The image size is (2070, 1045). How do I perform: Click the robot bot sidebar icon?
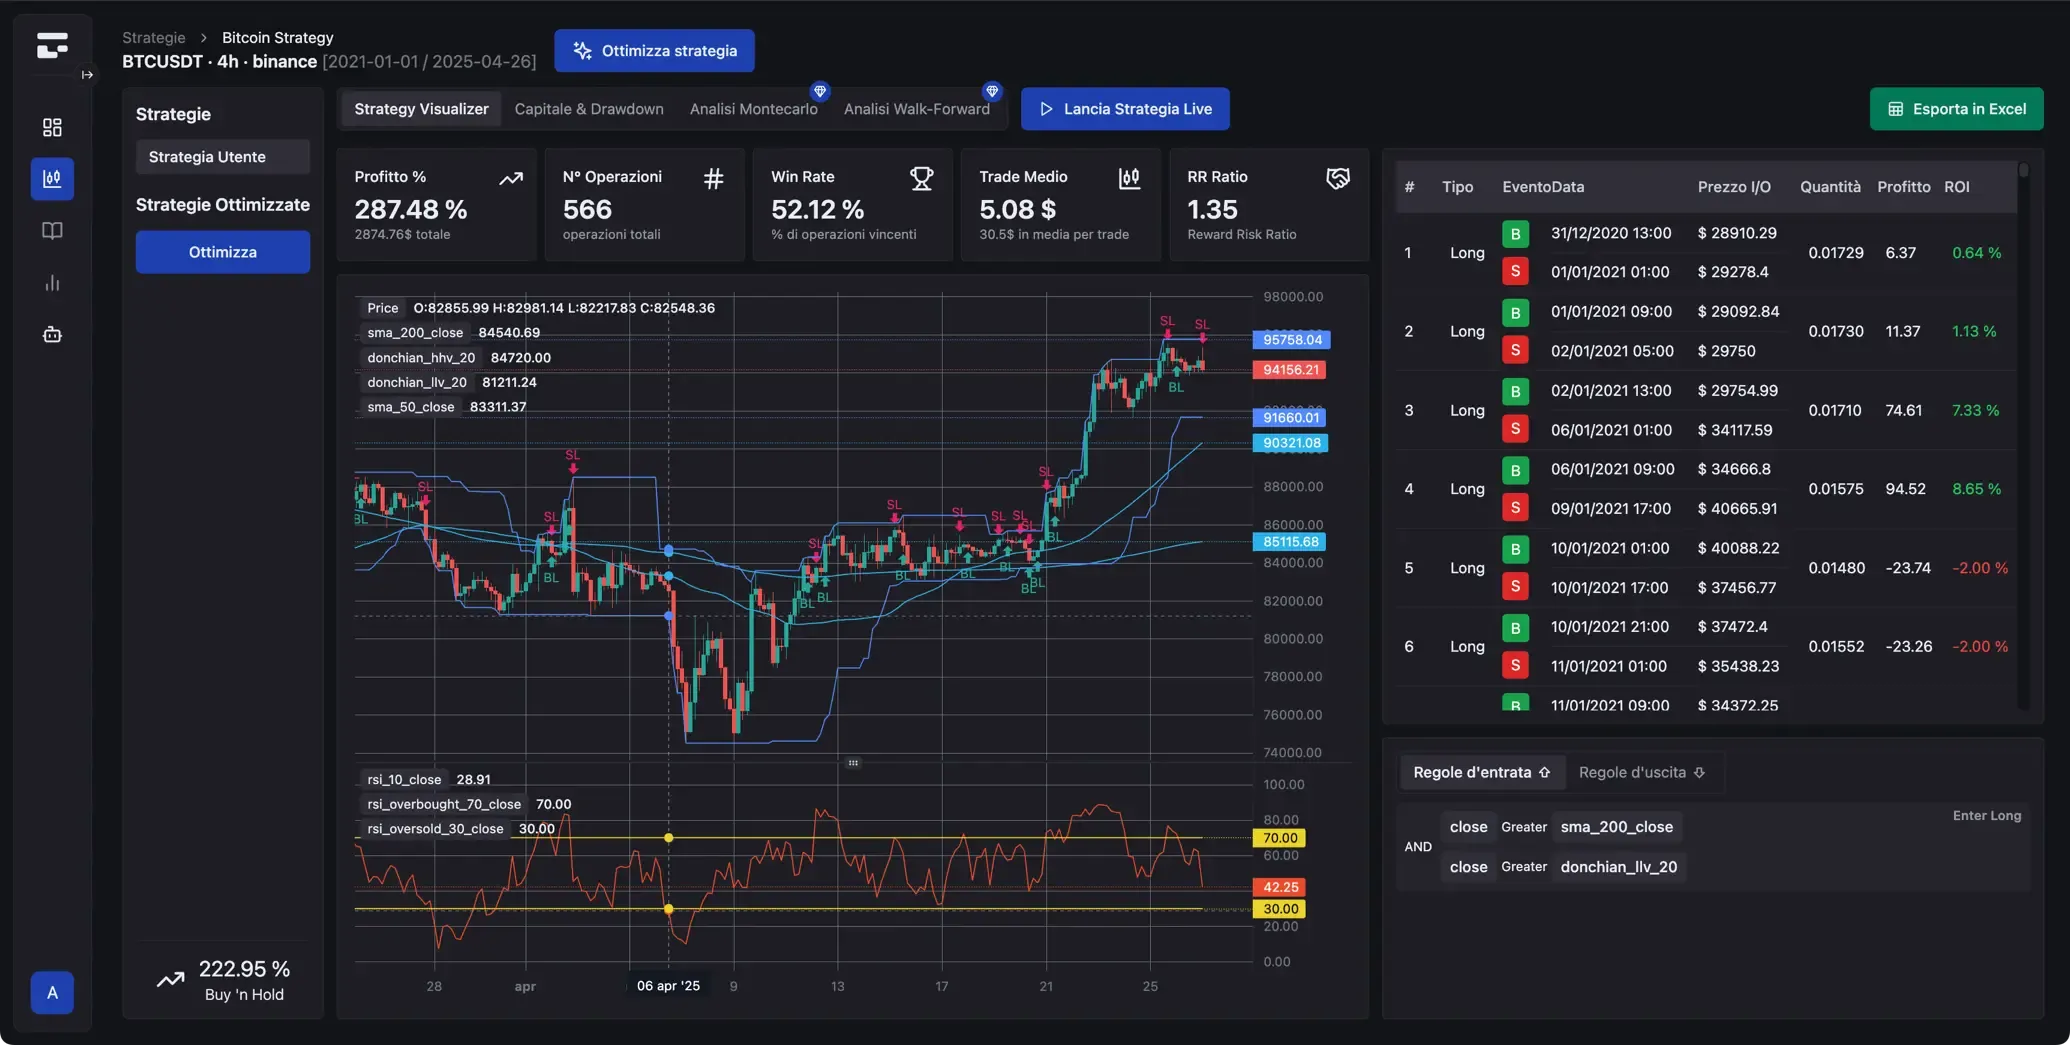pos(52,335)
